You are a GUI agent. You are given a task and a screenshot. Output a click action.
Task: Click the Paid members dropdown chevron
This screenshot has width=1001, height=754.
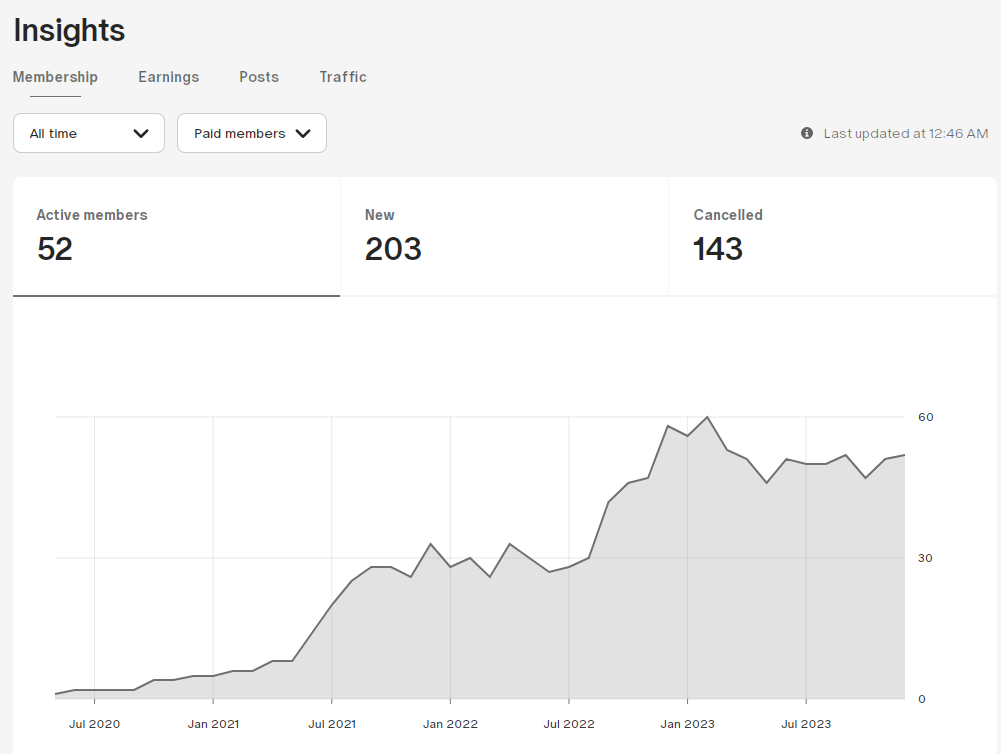[x=303, y=133]
